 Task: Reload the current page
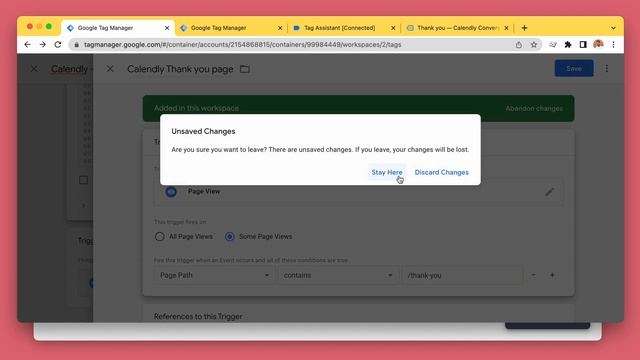pyautogui.click(x=58, y=44)
